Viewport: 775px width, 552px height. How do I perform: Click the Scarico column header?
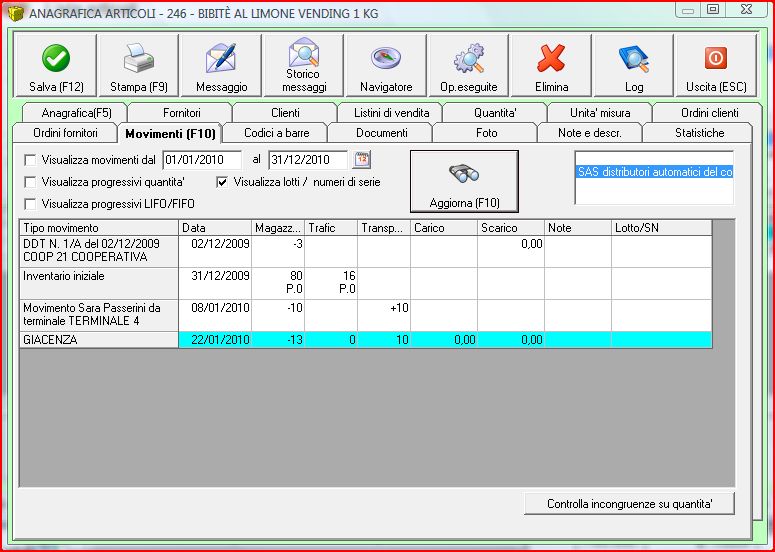(x=511, y=228)
